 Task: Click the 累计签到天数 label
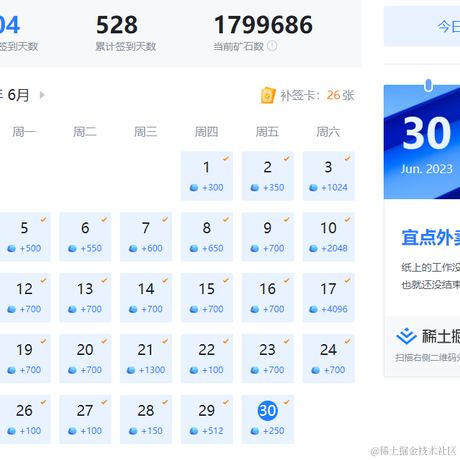point(126,46)
